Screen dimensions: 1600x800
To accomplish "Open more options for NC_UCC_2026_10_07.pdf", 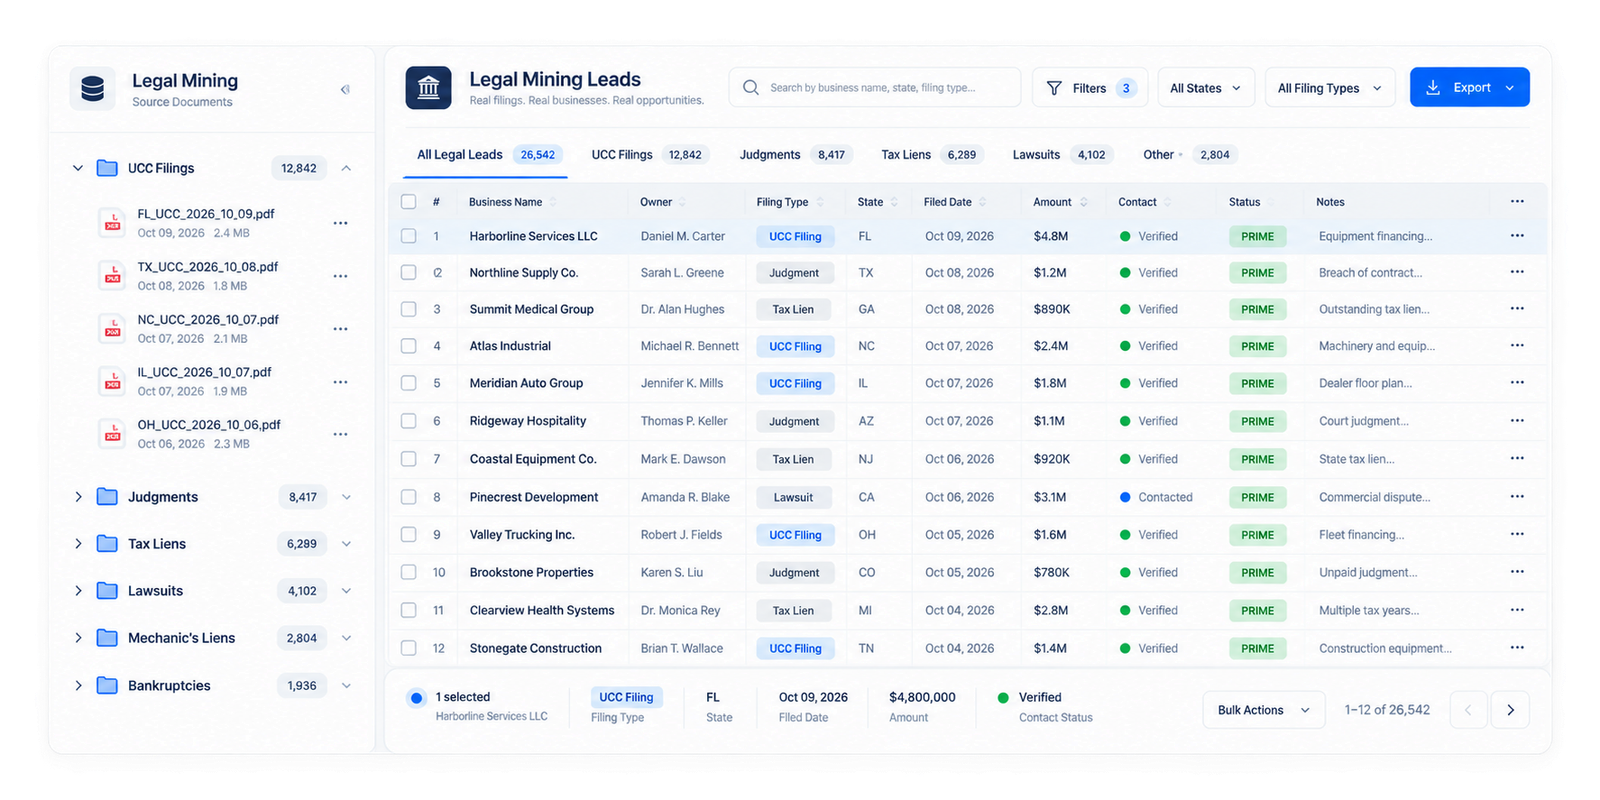I will click(340, 329).
